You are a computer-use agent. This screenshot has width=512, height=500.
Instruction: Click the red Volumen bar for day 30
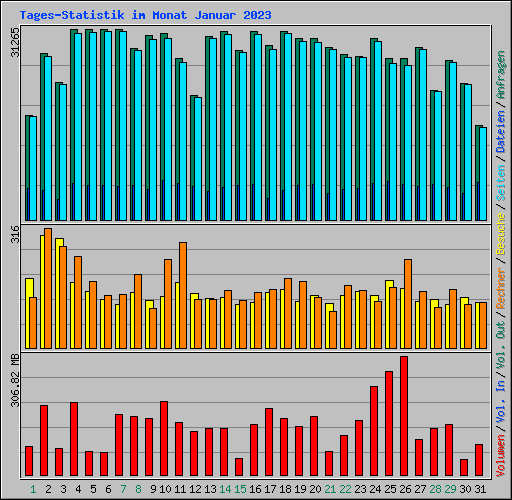click(464, 467)
